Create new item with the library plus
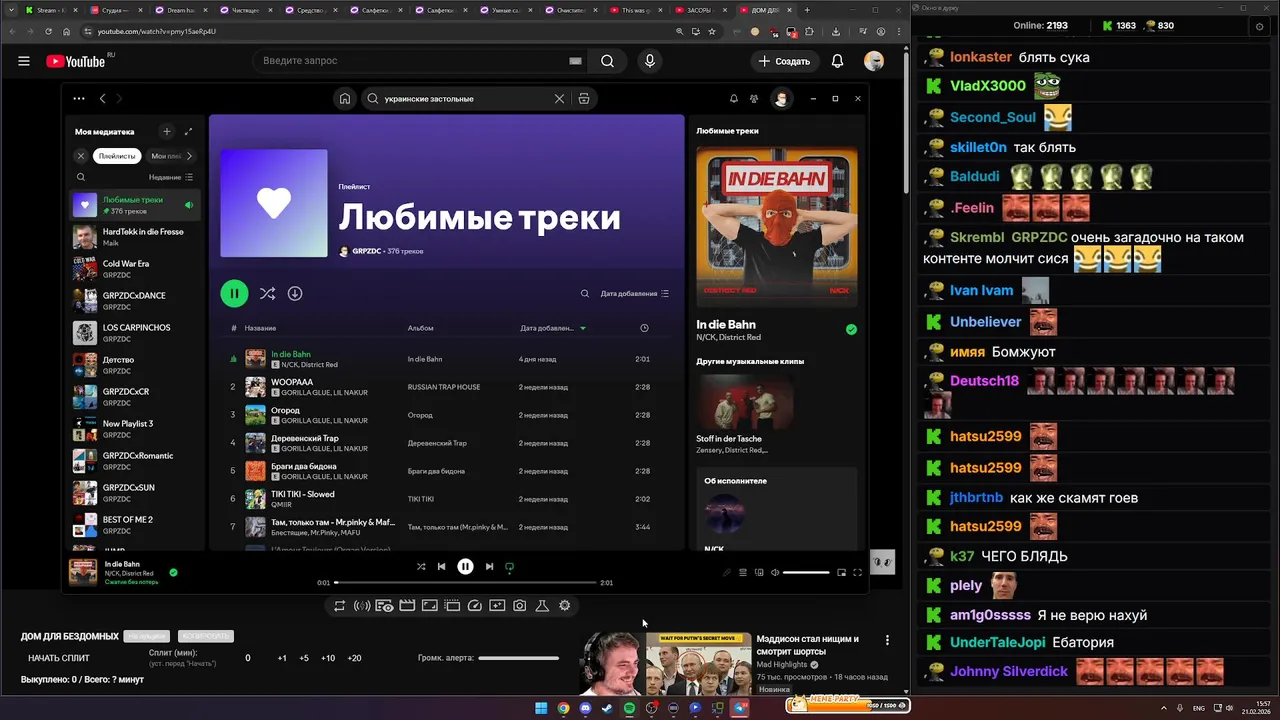Image resolution: width=1280 pixels, height=720 pixels. 167,131
